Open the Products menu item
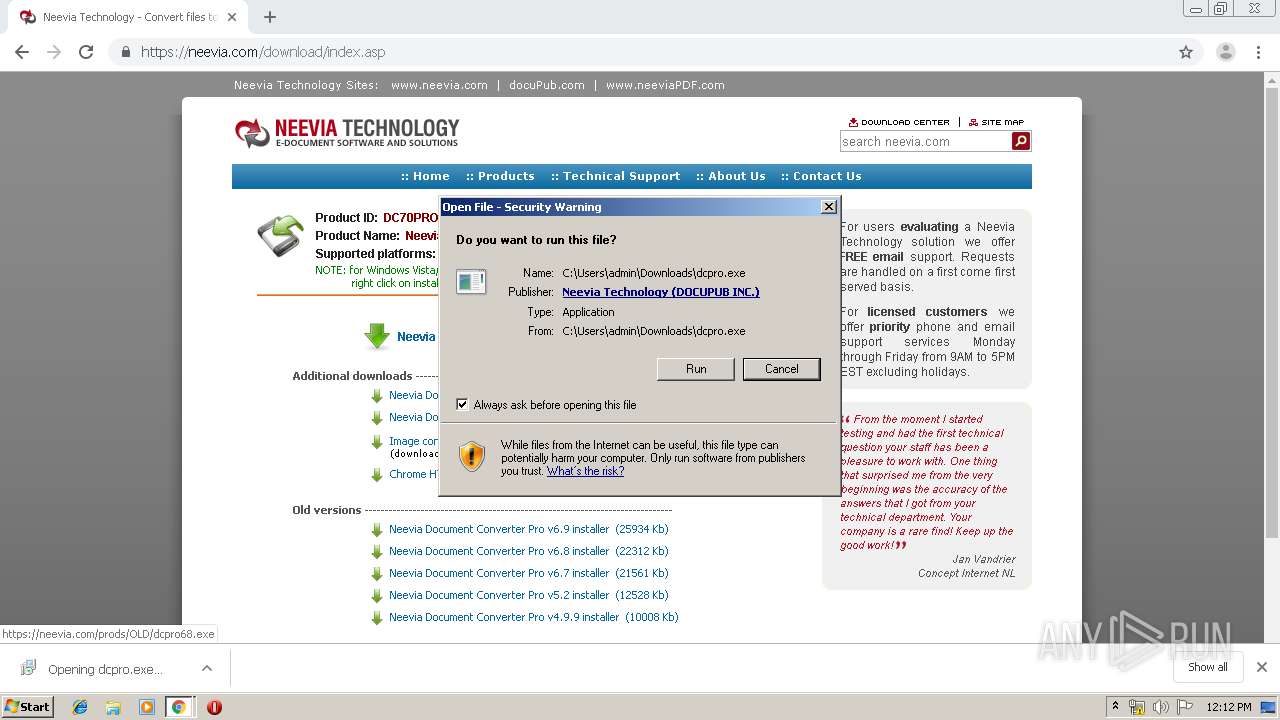Viewport: 1280px width, 720px height. tap(500, 176)
